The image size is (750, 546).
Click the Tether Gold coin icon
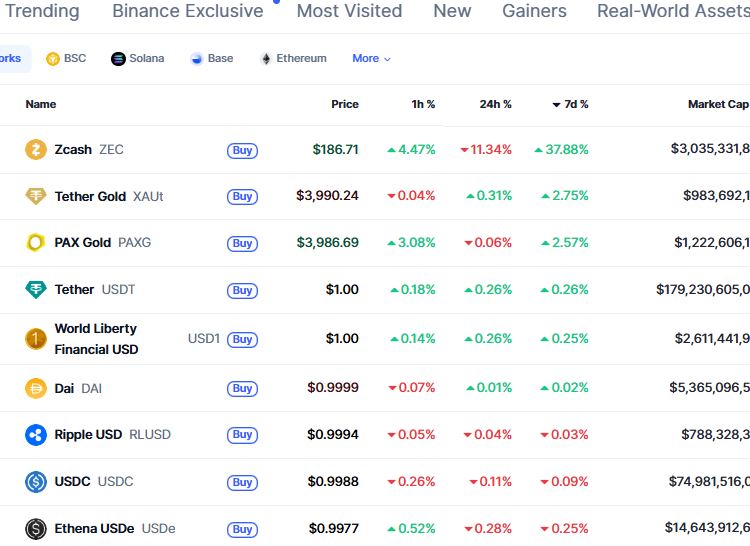click(36, 196)
